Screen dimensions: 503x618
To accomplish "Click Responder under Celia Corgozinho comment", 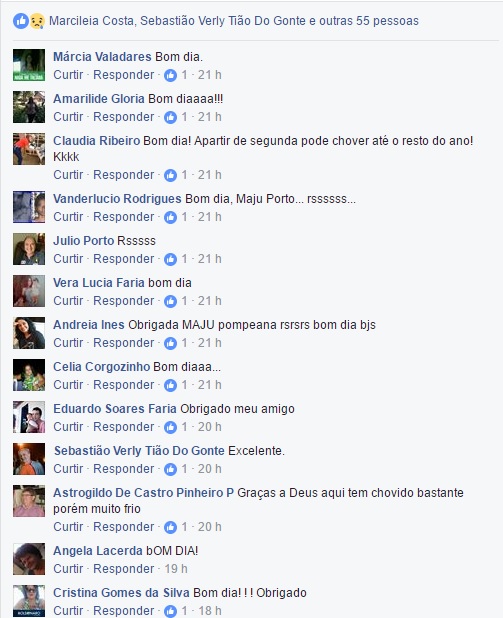I will click(x=123, y=385).
